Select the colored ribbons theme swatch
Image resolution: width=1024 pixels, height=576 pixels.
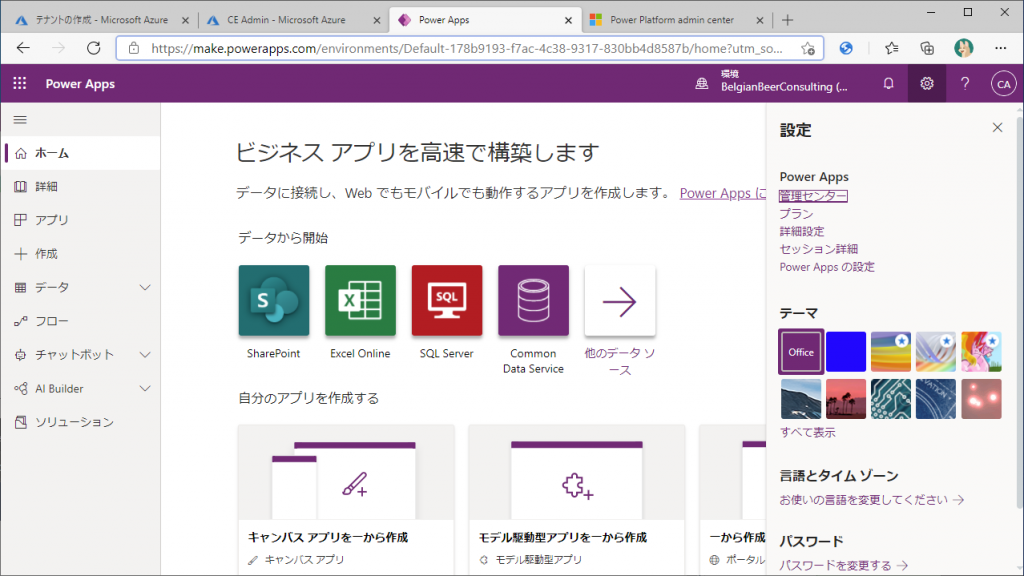(x=936, y=351)
